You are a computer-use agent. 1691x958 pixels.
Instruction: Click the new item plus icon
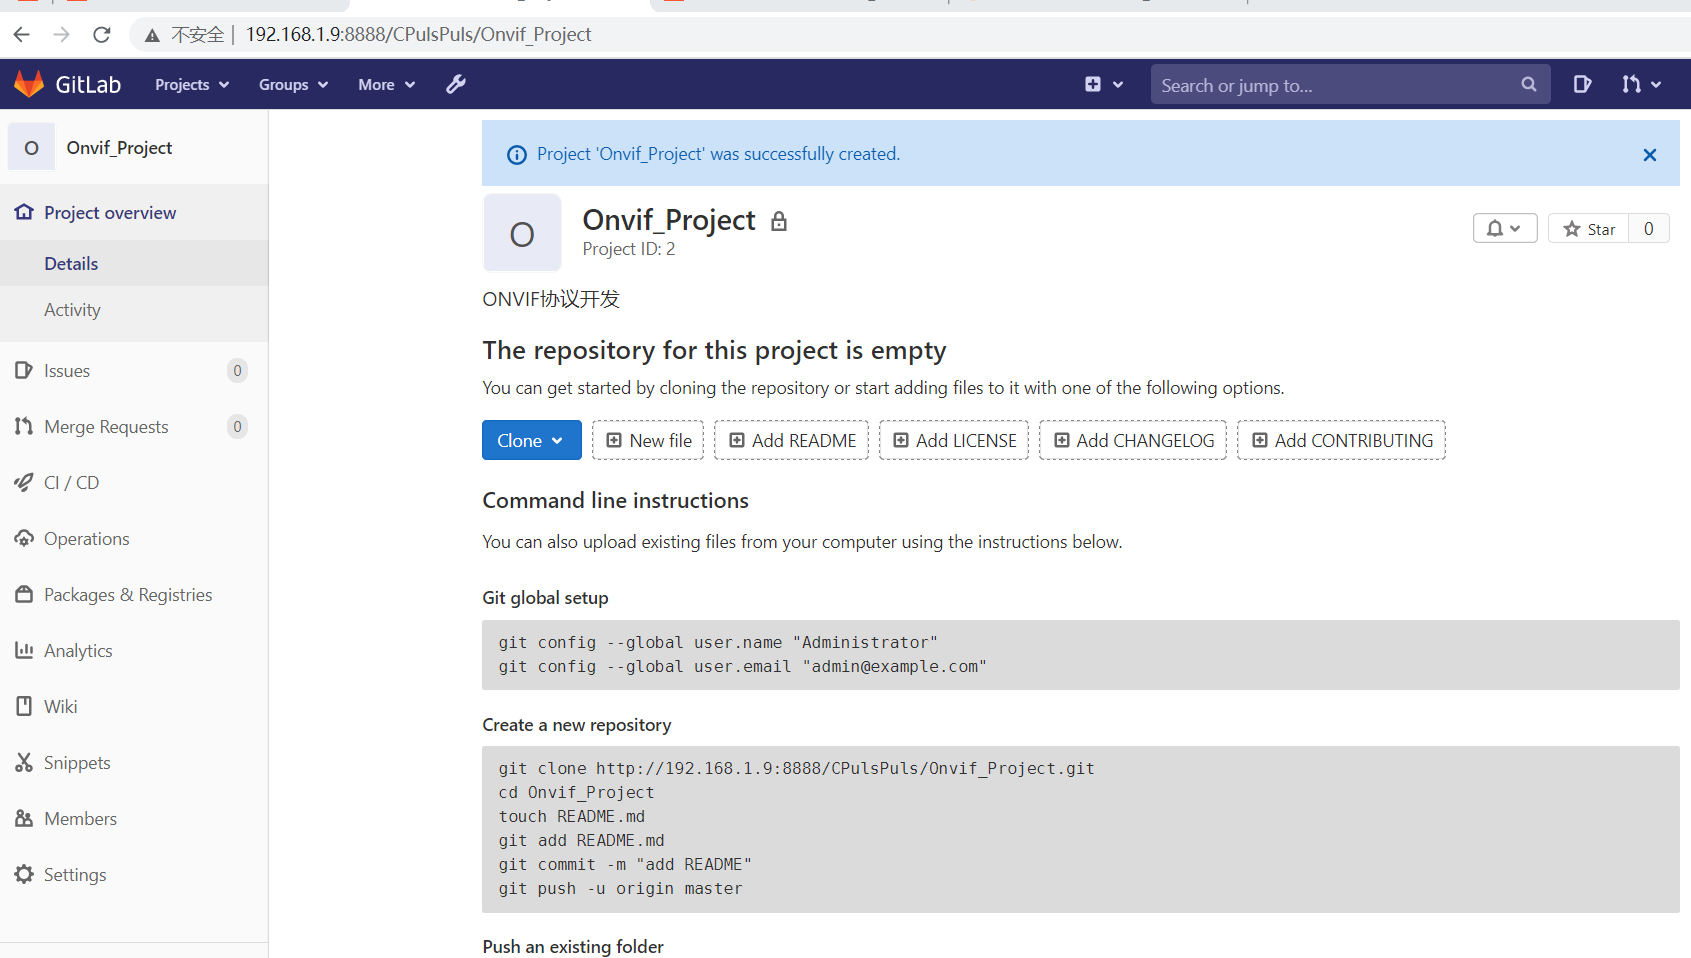pyautogui.click(x=1093, y=85)
